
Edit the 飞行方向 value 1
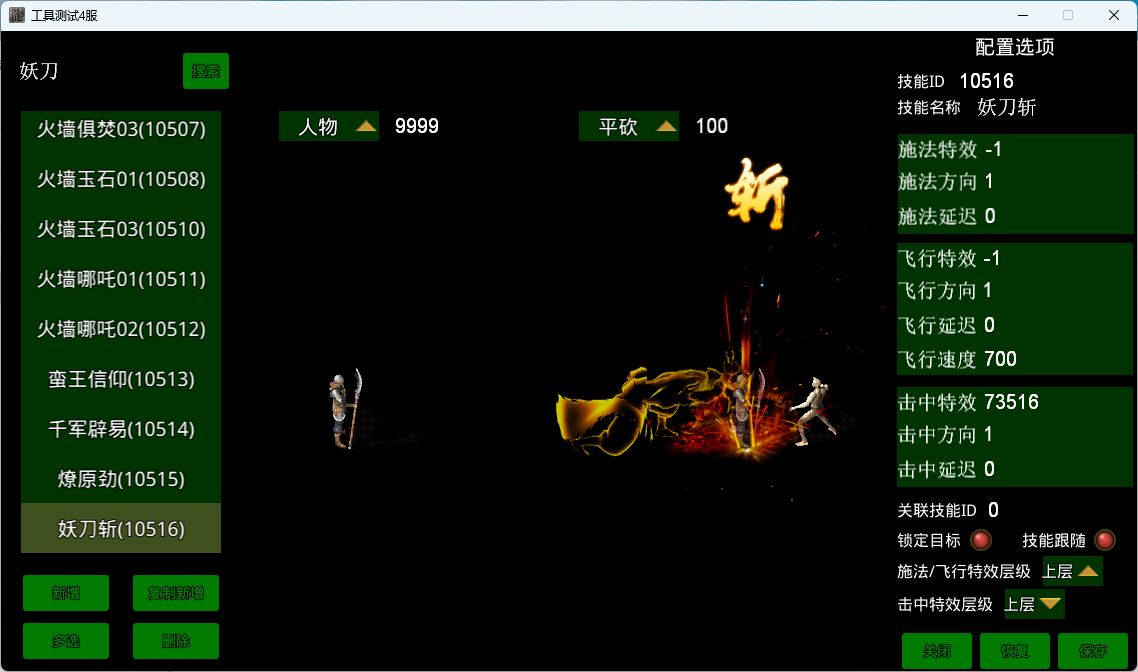987,290
